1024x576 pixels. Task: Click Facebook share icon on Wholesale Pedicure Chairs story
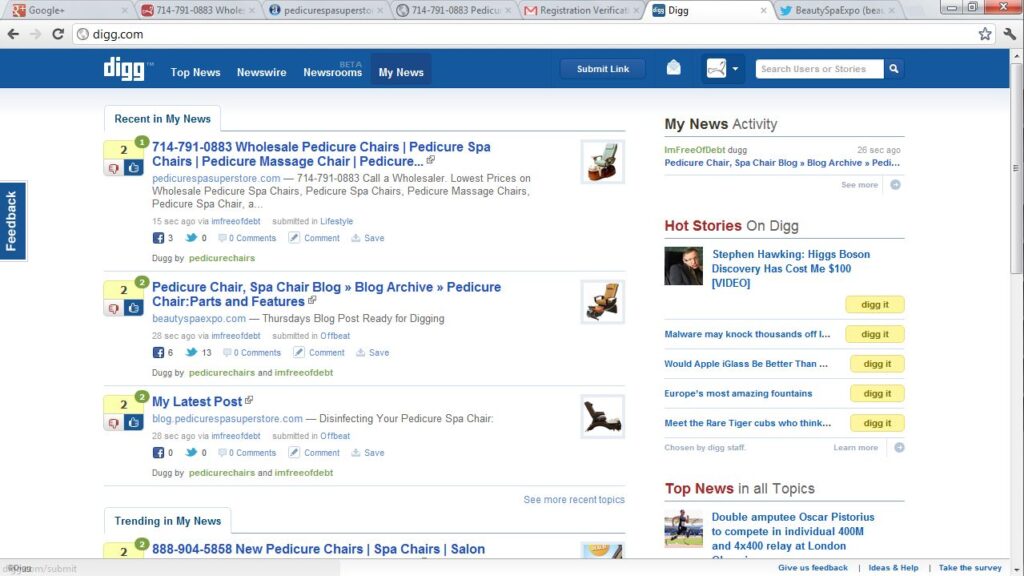coord(158,238)
